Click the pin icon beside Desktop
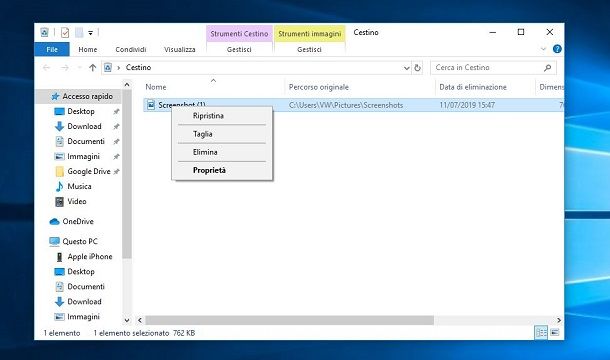610x360 pixels. tap(116, 112)
